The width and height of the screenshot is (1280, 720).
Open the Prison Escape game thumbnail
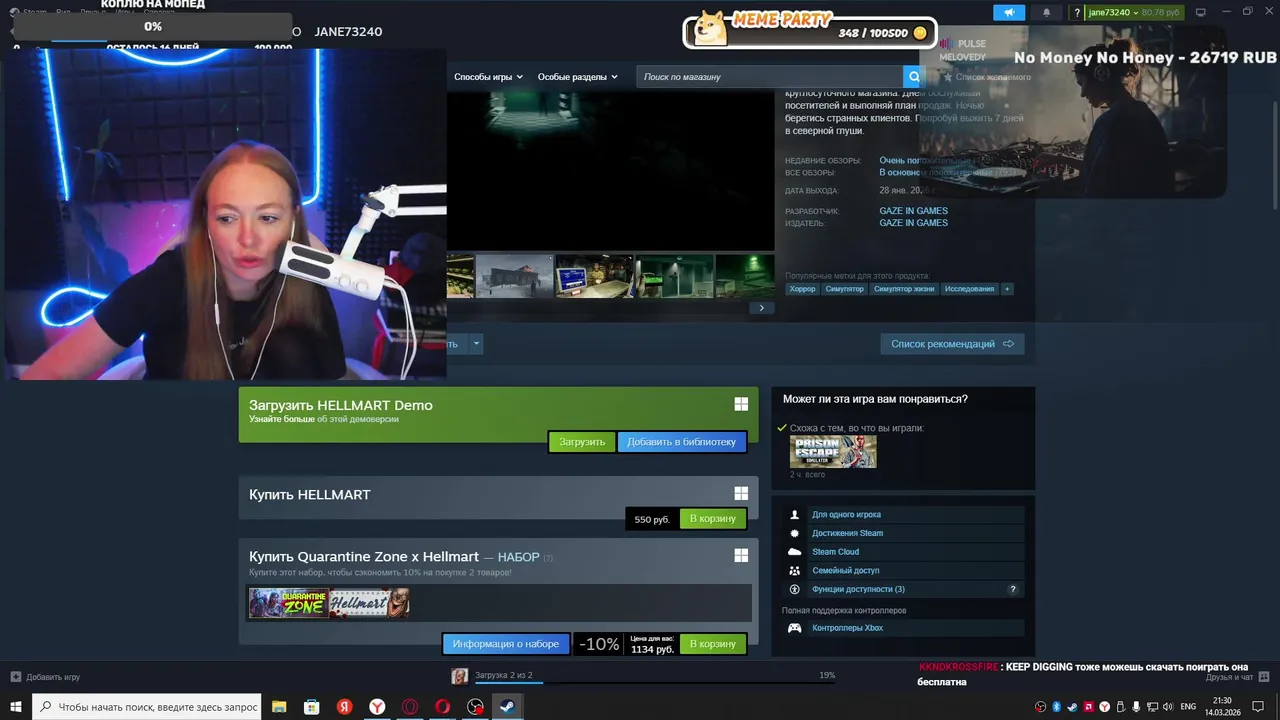[833, 451]
